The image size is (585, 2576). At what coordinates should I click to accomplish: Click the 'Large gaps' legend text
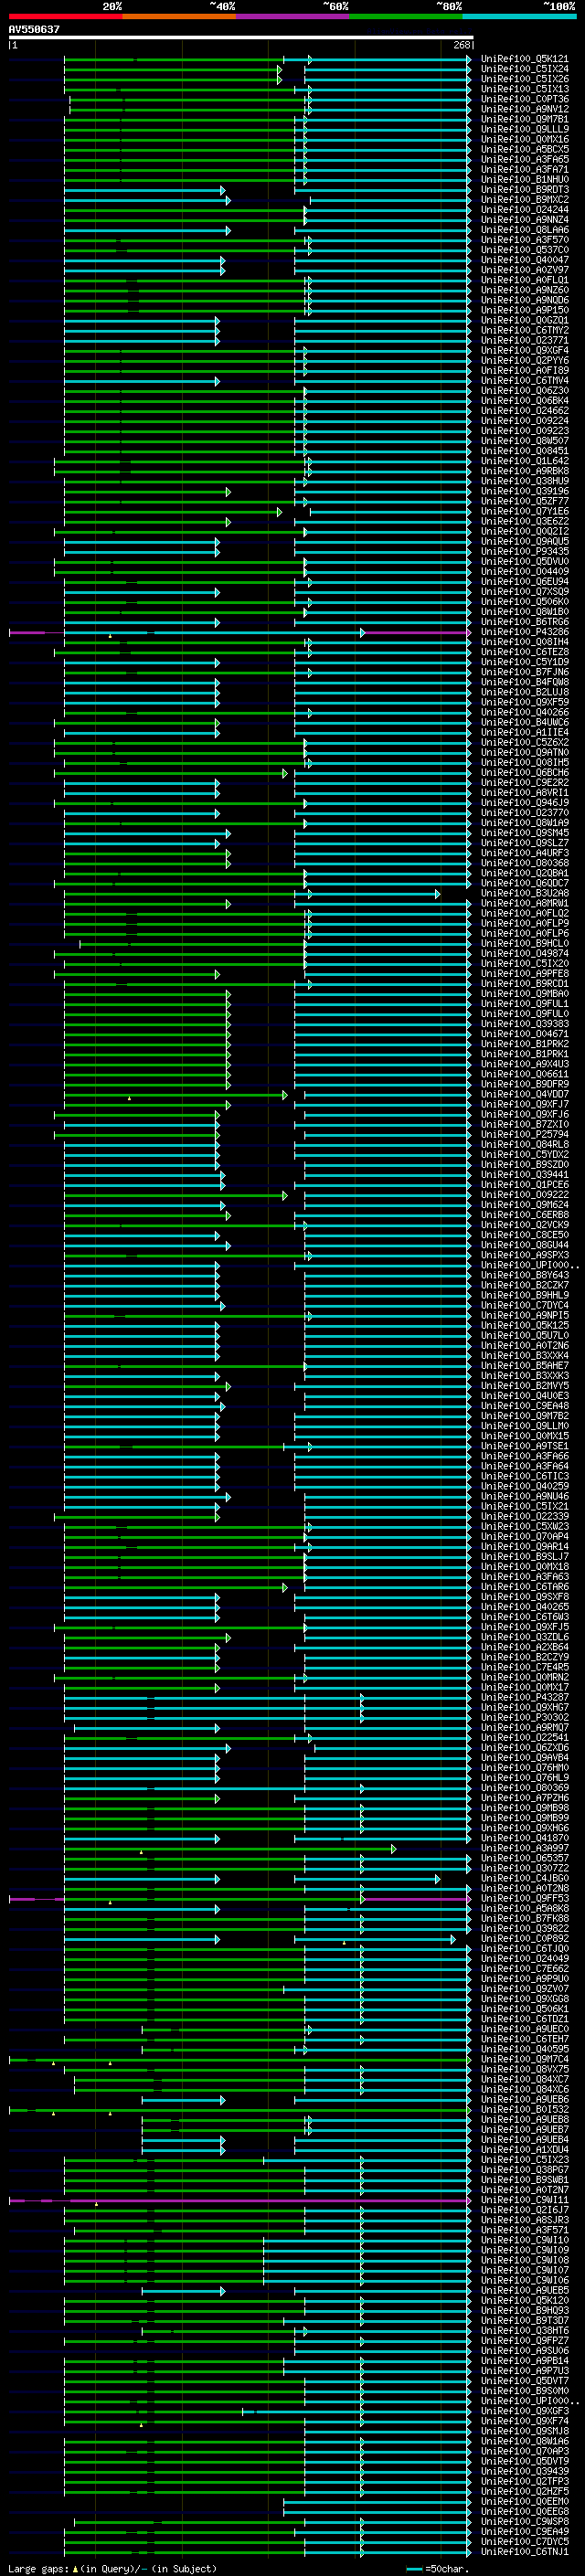tap(39, 2568)
